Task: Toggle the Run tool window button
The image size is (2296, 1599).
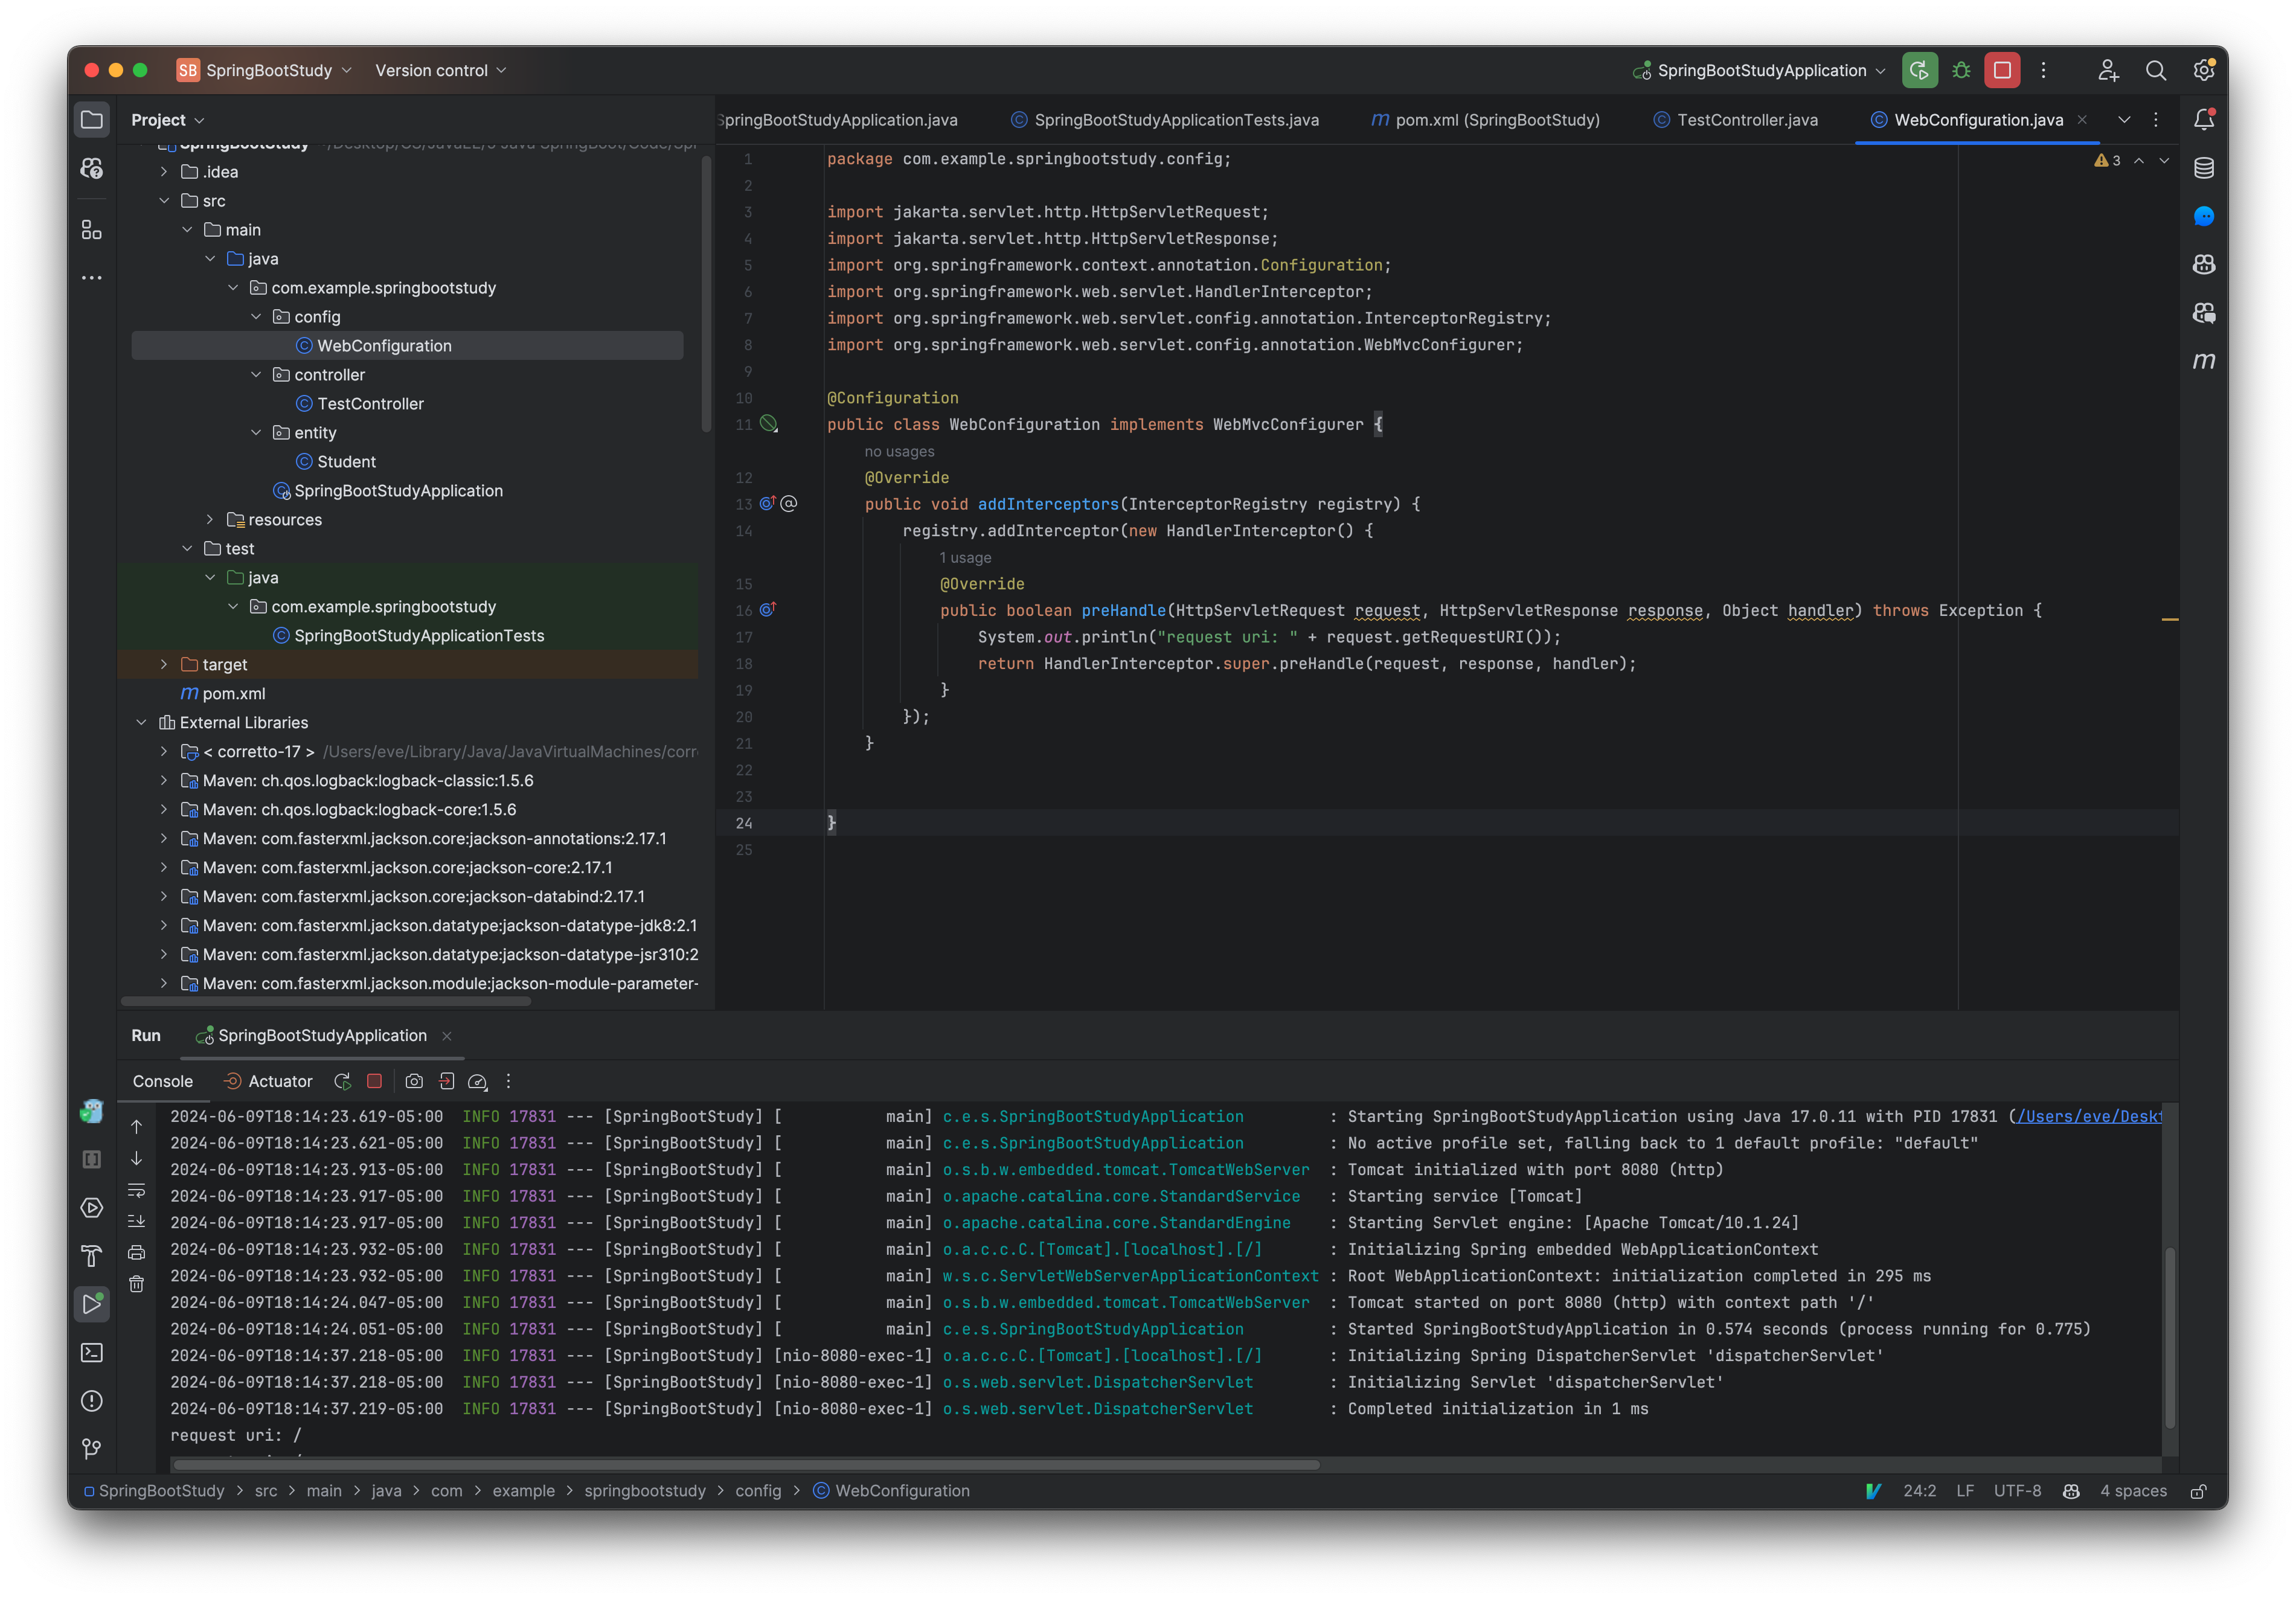Action: tap(92, 1304)
